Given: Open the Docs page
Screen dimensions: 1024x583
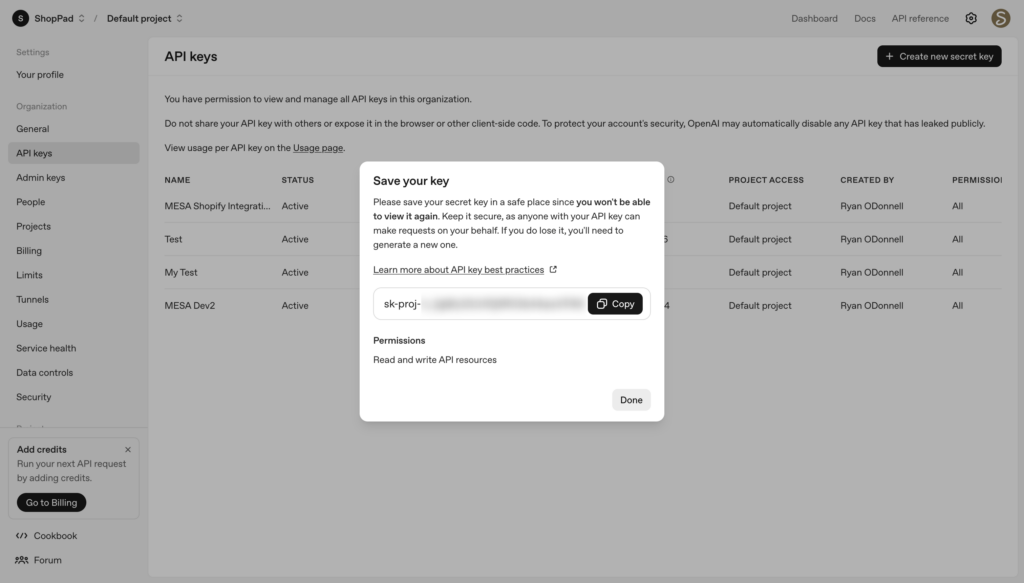Looking at the screenshot, I should click(x=864, y=18).
